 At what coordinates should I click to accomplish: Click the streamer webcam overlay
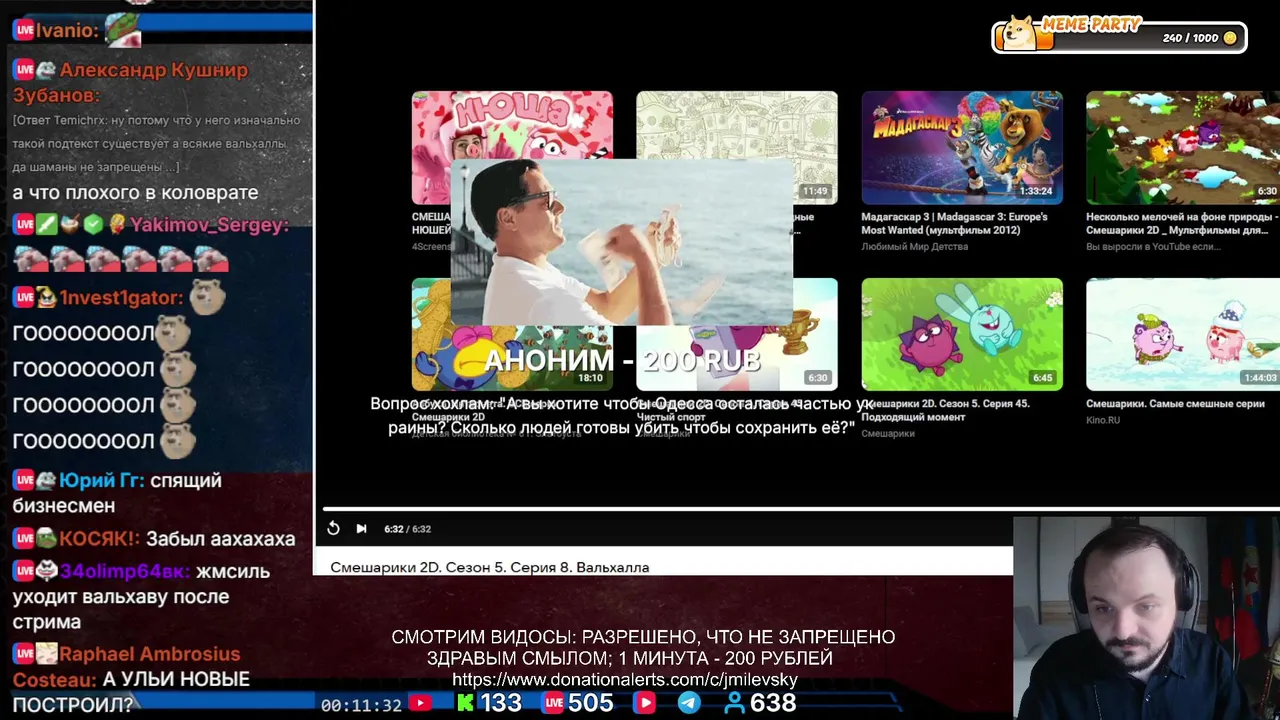1146,617
